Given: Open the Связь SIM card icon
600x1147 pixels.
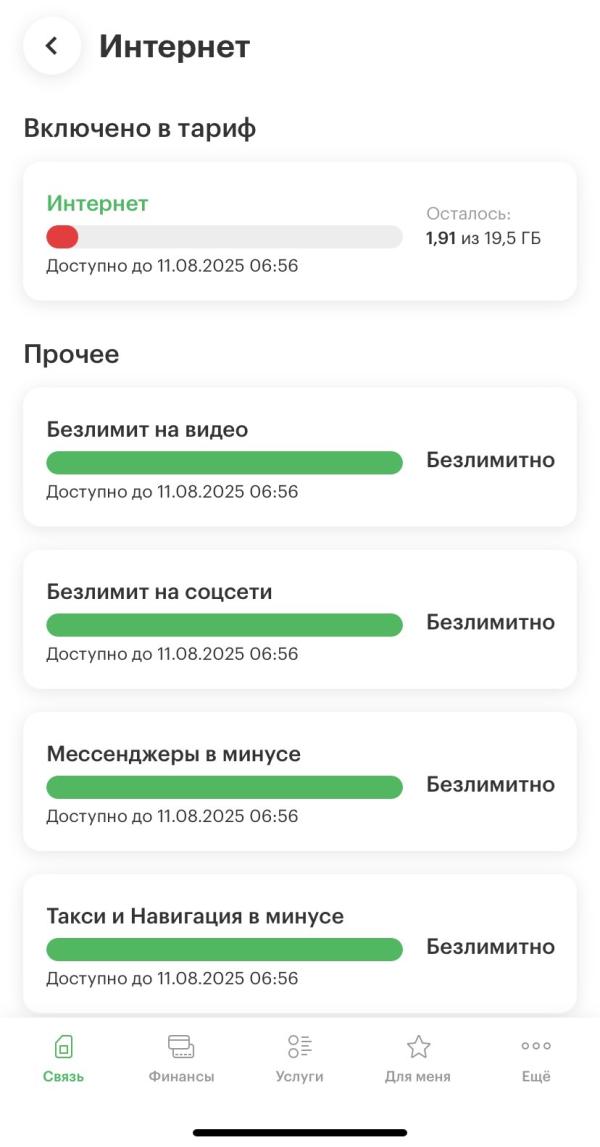Looking at the screenshot, I should 63,1047.
